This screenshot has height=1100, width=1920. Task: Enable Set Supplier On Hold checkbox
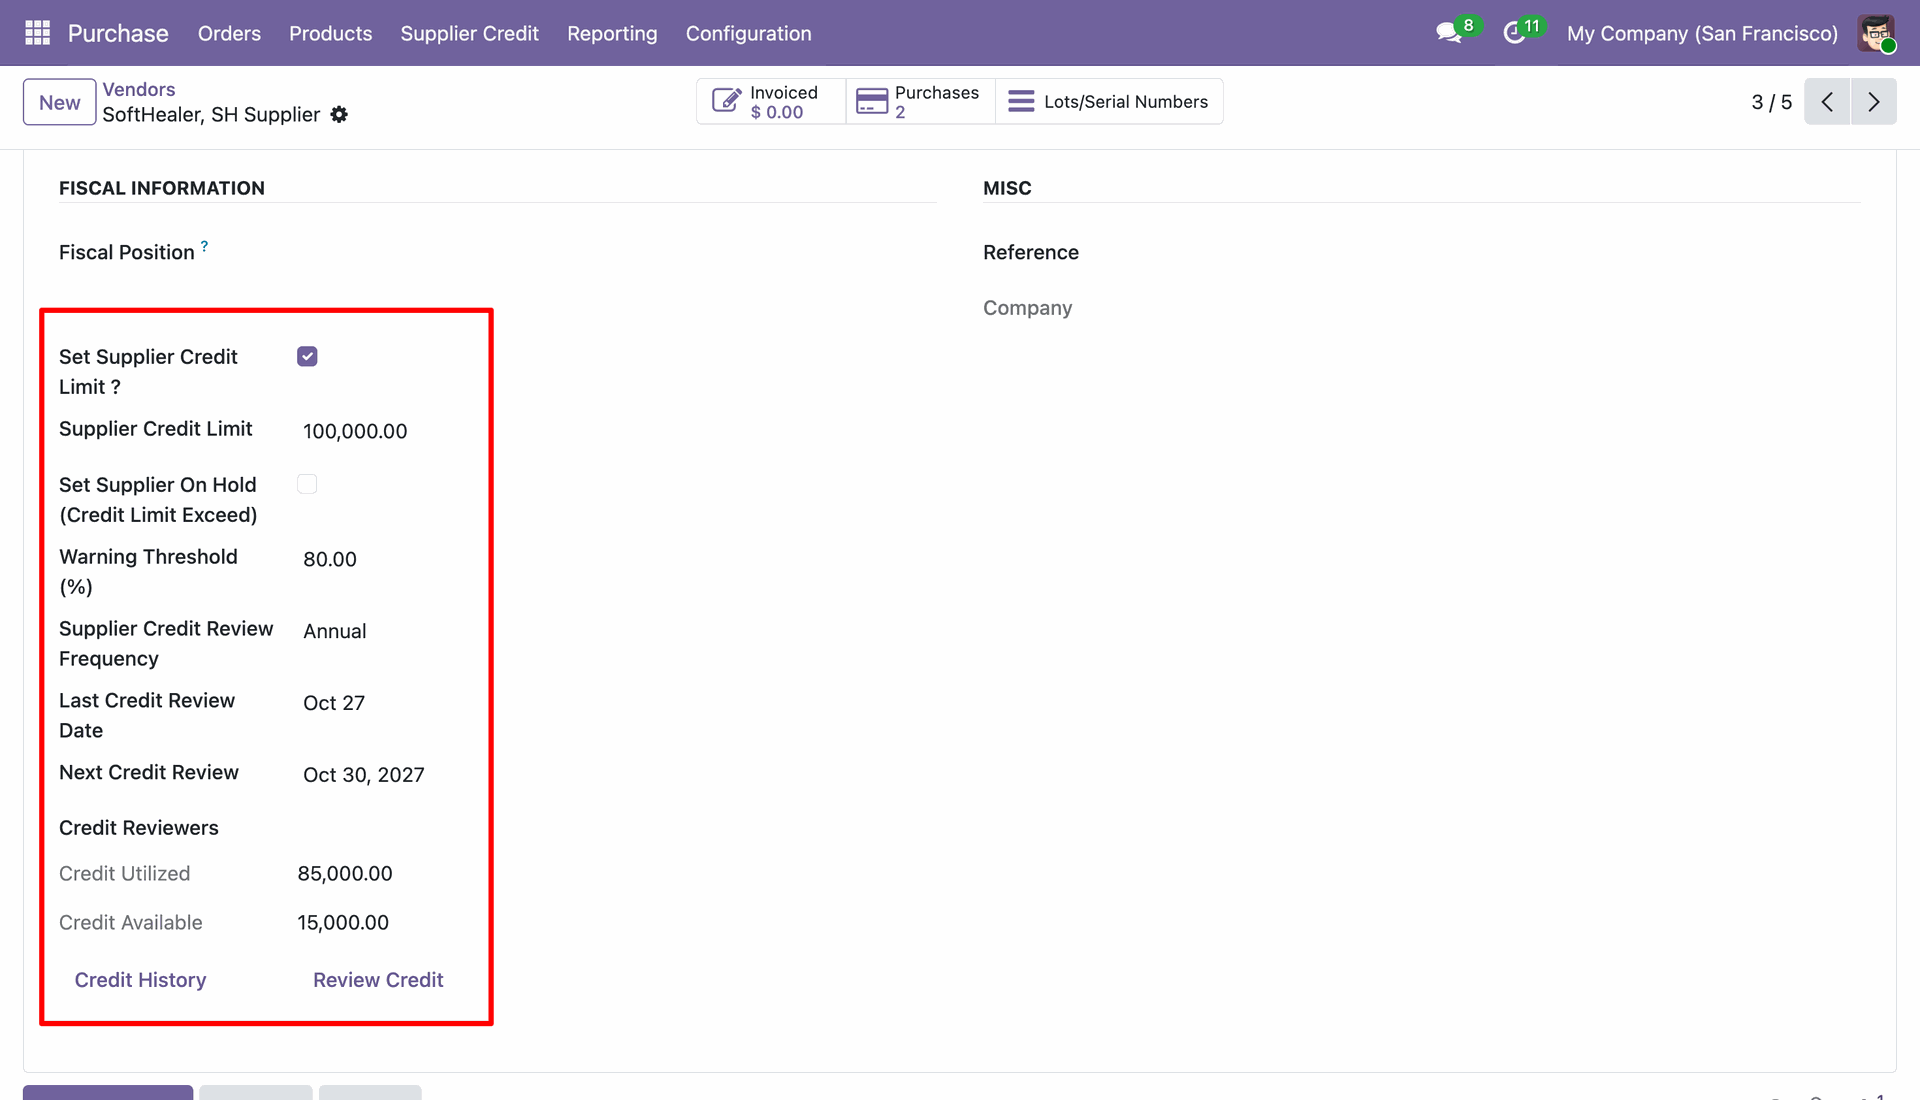point(307,484)
